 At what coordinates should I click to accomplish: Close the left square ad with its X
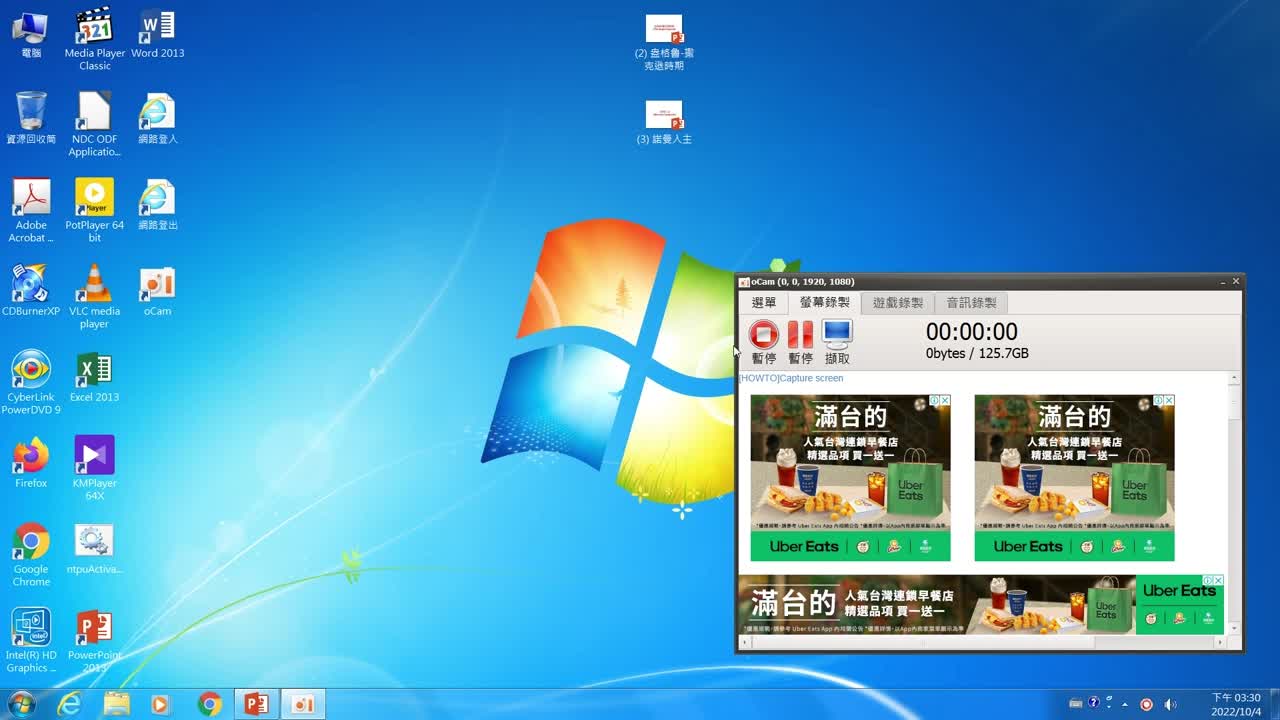coord(945,400)
